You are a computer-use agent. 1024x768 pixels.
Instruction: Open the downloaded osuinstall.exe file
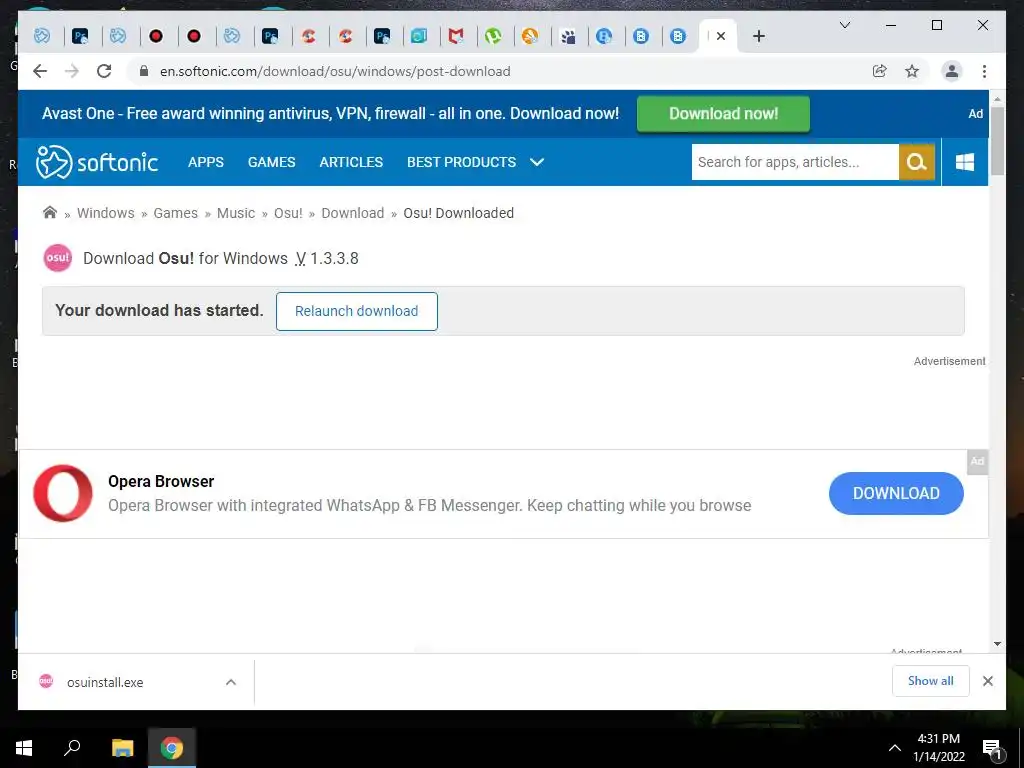104,682
